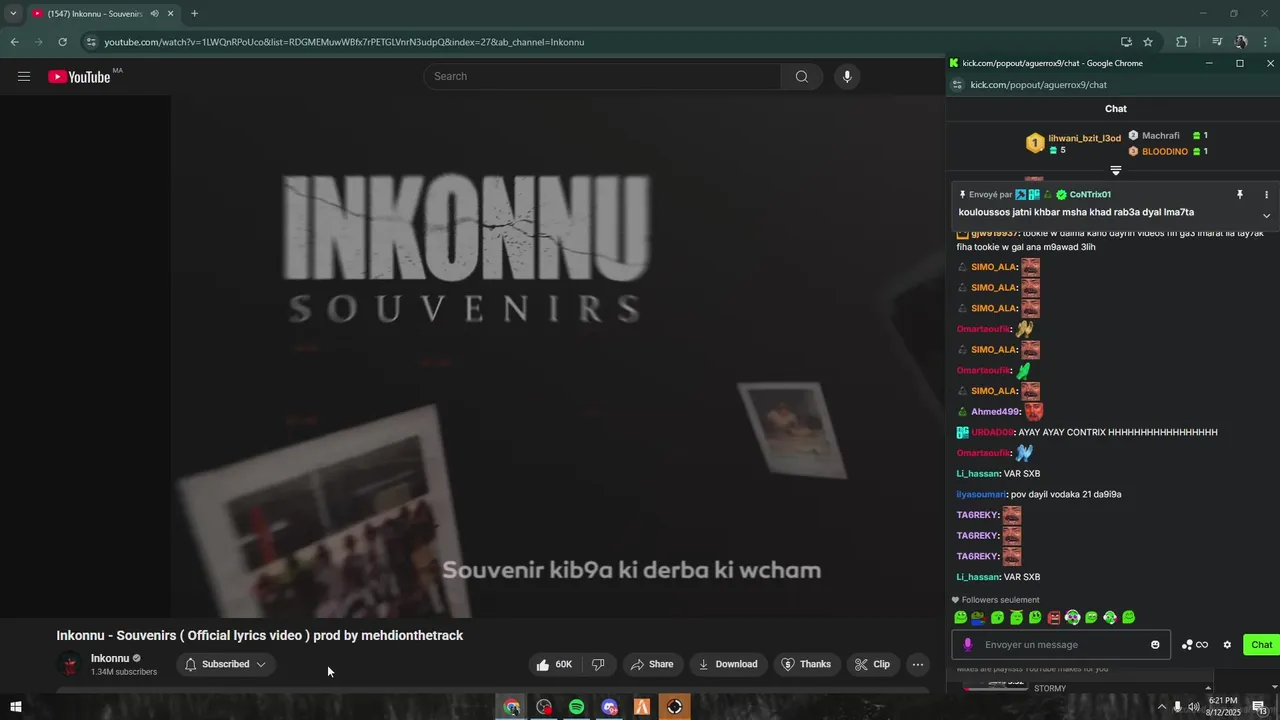1280x720 pixels.
Task: Click Li_hassan username in last chat message
Action: (978, 577)
